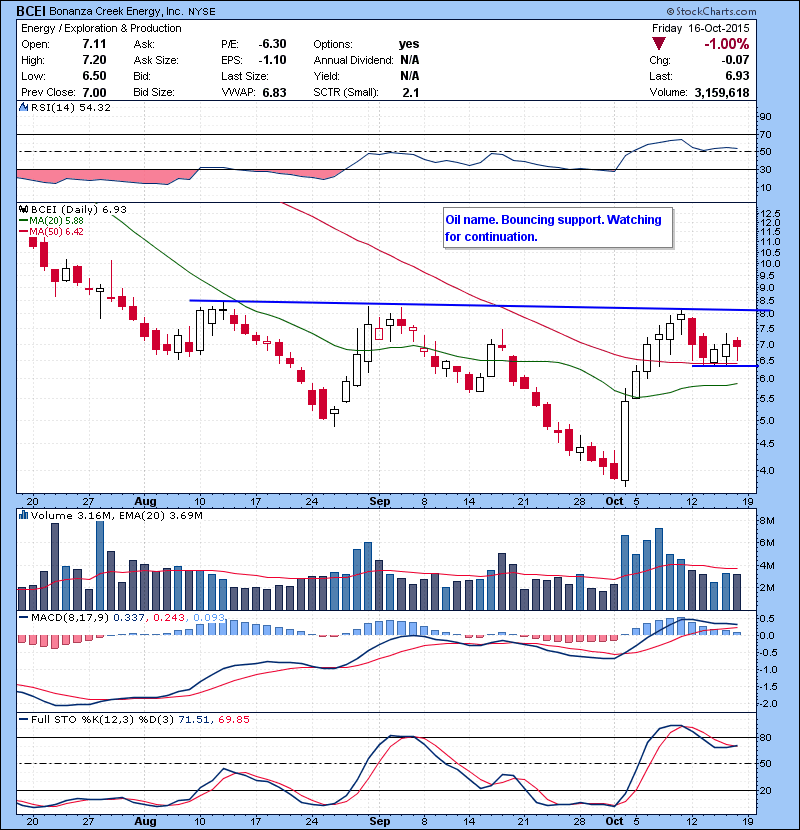The image size is (800, 830).
Task: Click the 'Aug' label on the price chart axis
Action: pos(145,501)
